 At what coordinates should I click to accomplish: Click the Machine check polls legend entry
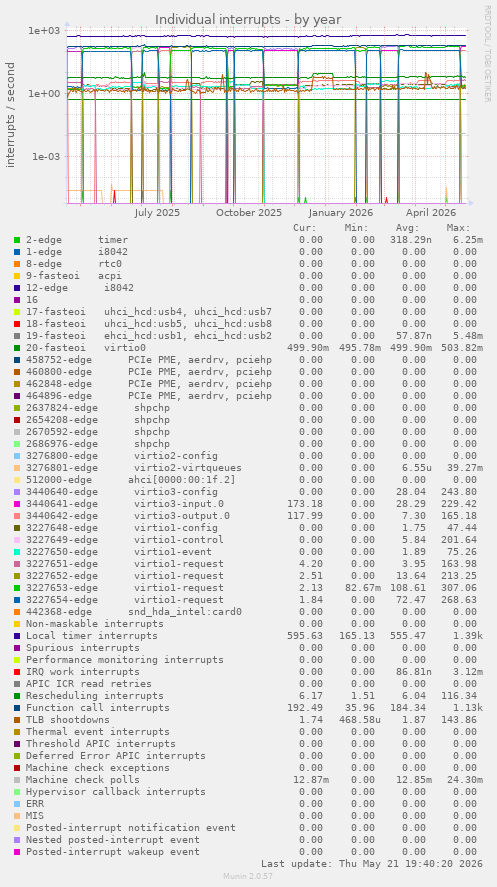click(83, 780)
